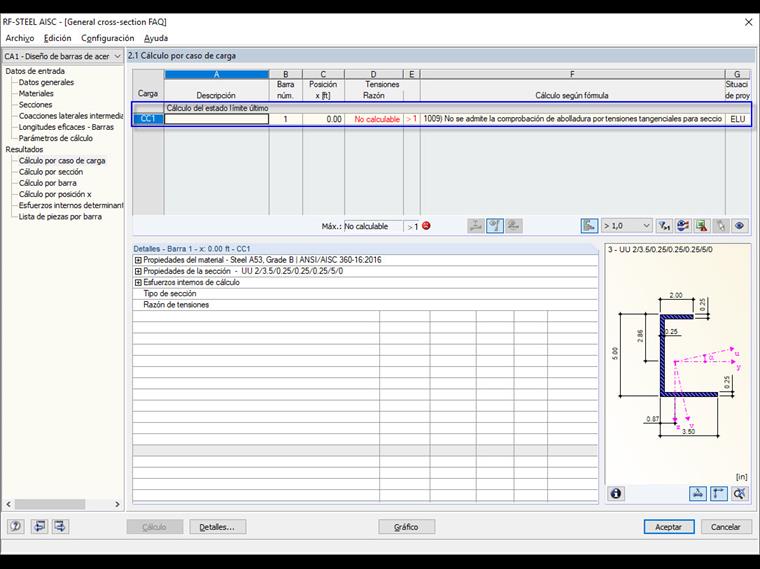The image size is (760, 569).
Task: Click the Resultados tree node
Action: point(24,149)
